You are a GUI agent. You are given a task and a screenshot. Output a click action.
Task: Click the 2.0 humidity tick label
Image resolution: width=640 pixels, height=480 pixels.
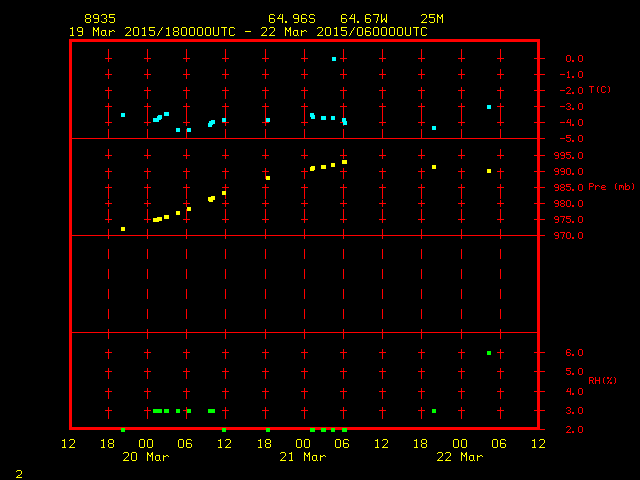pos(574,429)
